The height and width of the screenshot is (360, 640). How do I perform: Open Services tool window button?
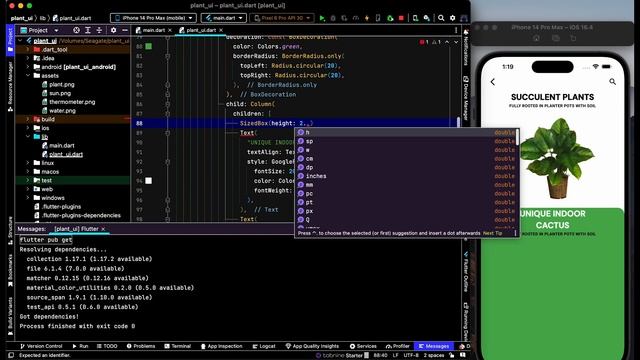[363, 346]
